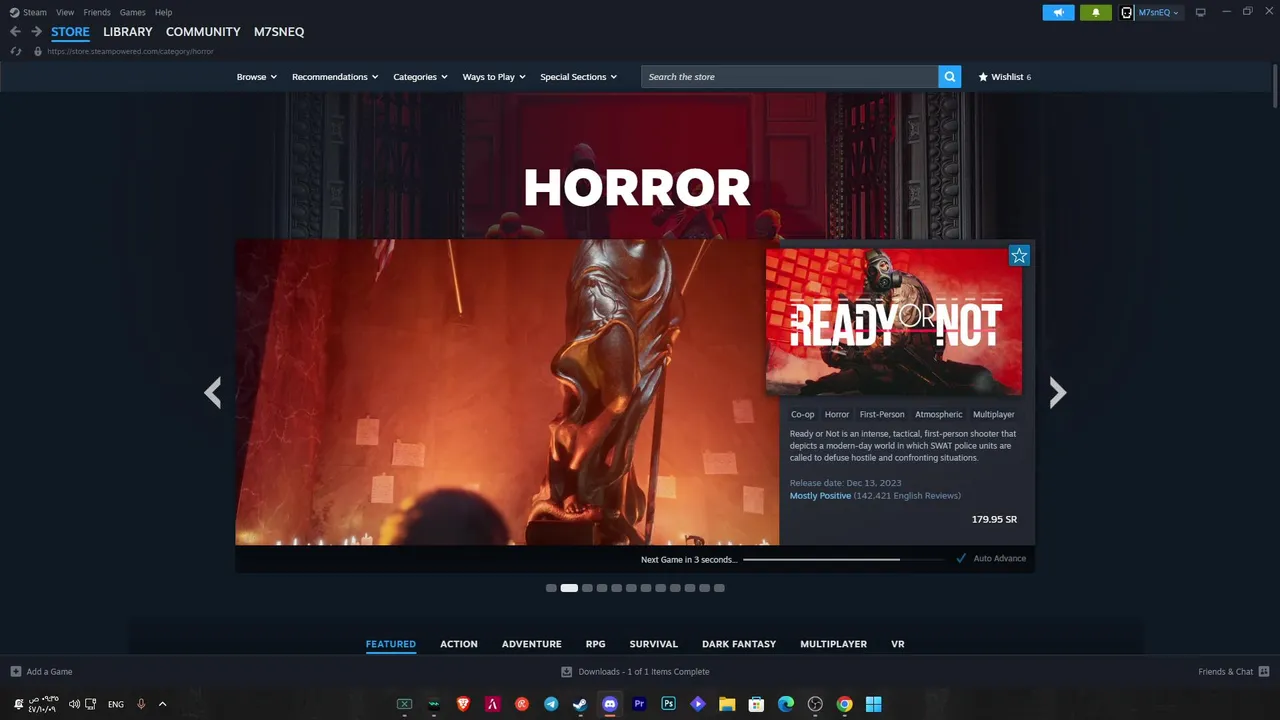Screen dimensions: 1280x720
Task: Go back with the left arrow navigation
Action: click(15, 32)
